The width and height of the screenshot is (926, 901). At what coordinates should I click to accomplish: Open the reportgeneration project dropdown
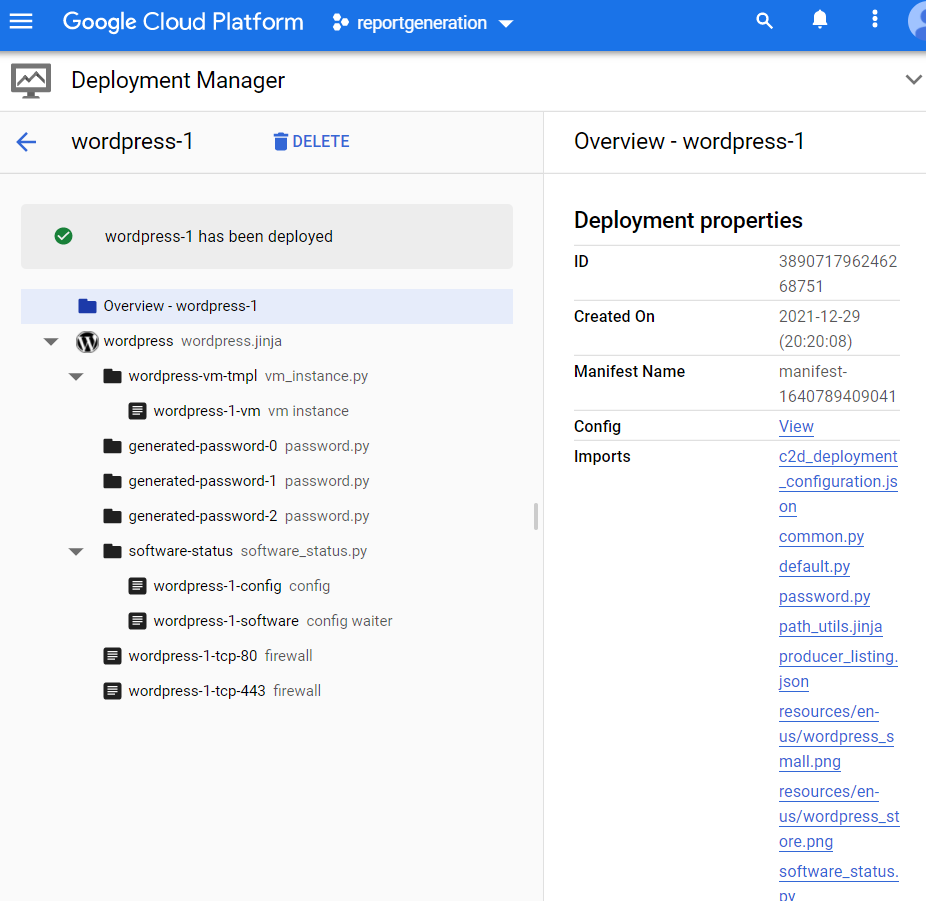423,23
